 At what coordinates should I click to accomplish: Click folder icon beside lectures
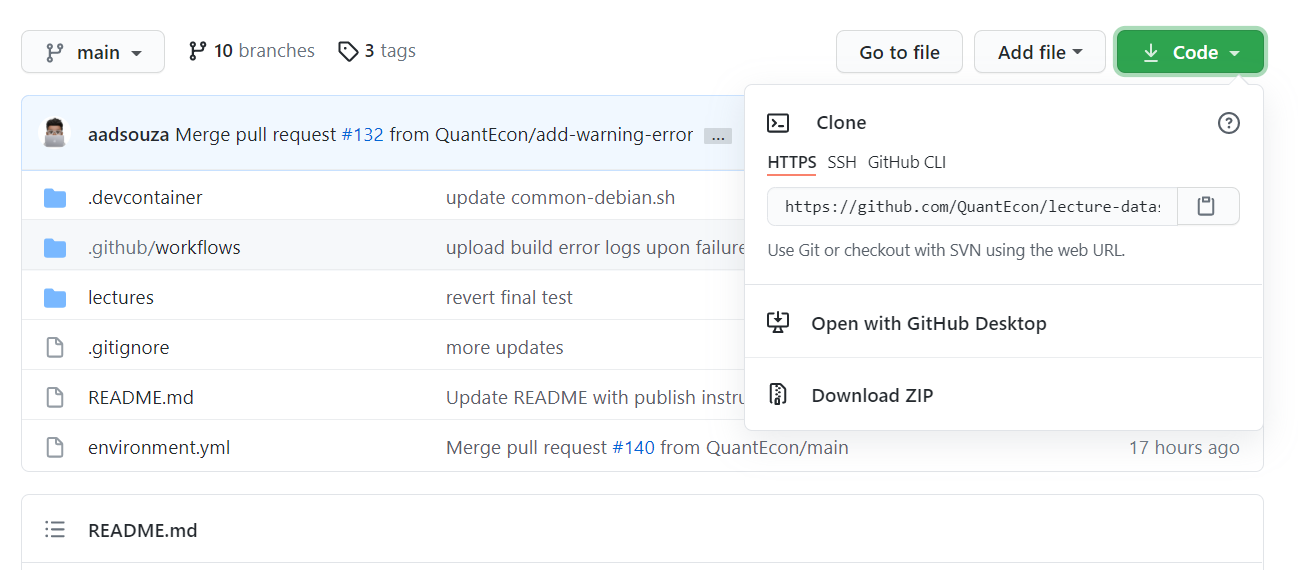tap(55, 298)
